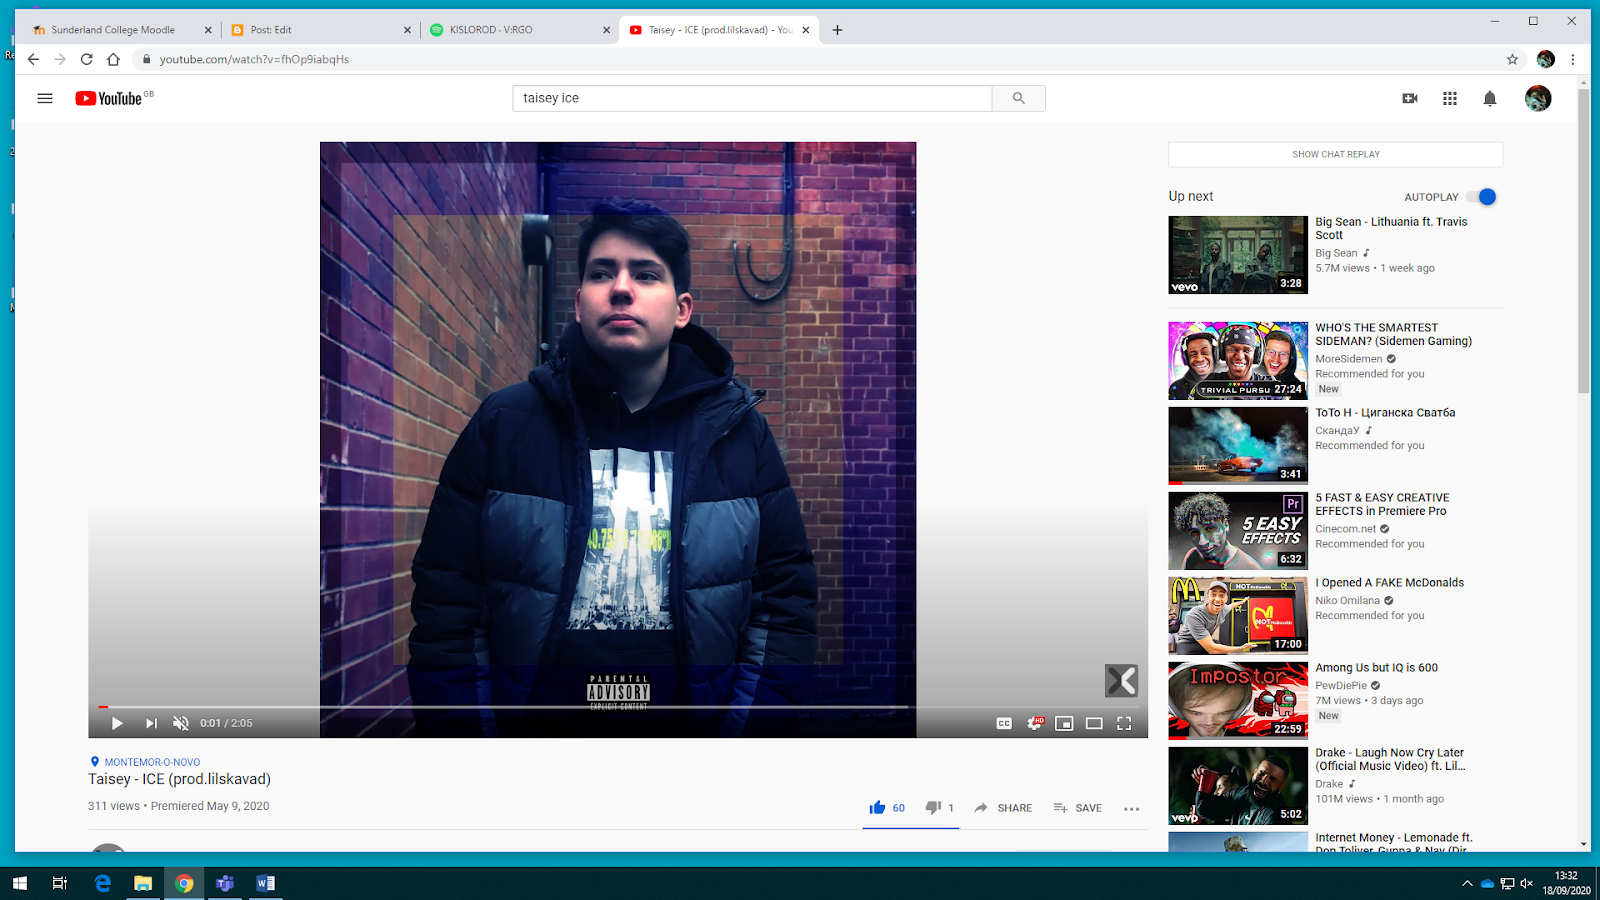Open Microsoft Teams from taskbar
1600x900 pixels.
pyautogui.click(x=225, y=883)
